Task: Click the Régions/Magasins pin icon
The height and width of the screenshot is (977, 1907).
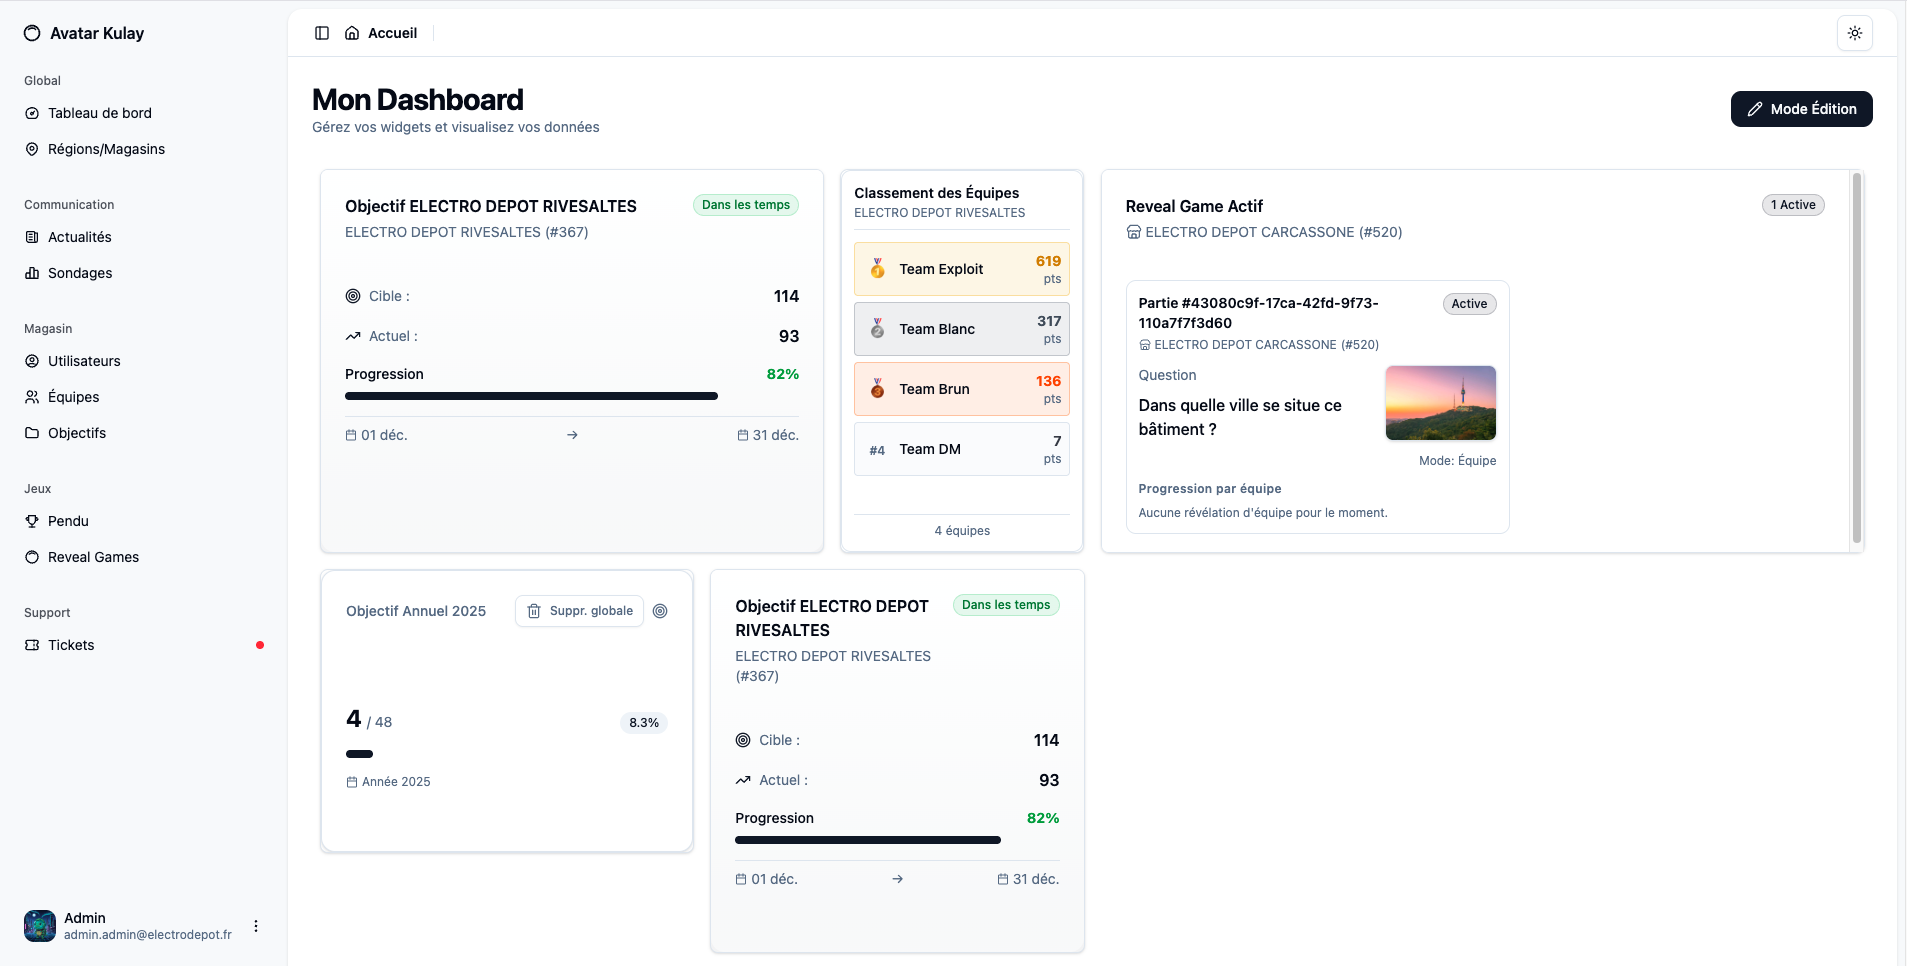Action: [x=32, y=149]
